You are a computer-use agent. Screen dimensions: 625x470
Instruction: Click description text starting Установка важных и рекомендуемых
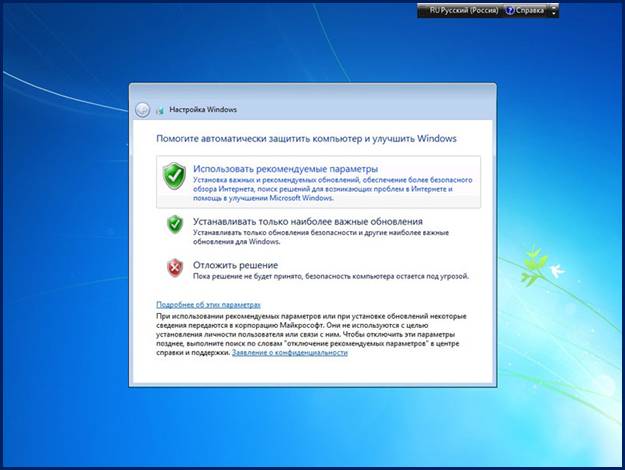(332, 189)
